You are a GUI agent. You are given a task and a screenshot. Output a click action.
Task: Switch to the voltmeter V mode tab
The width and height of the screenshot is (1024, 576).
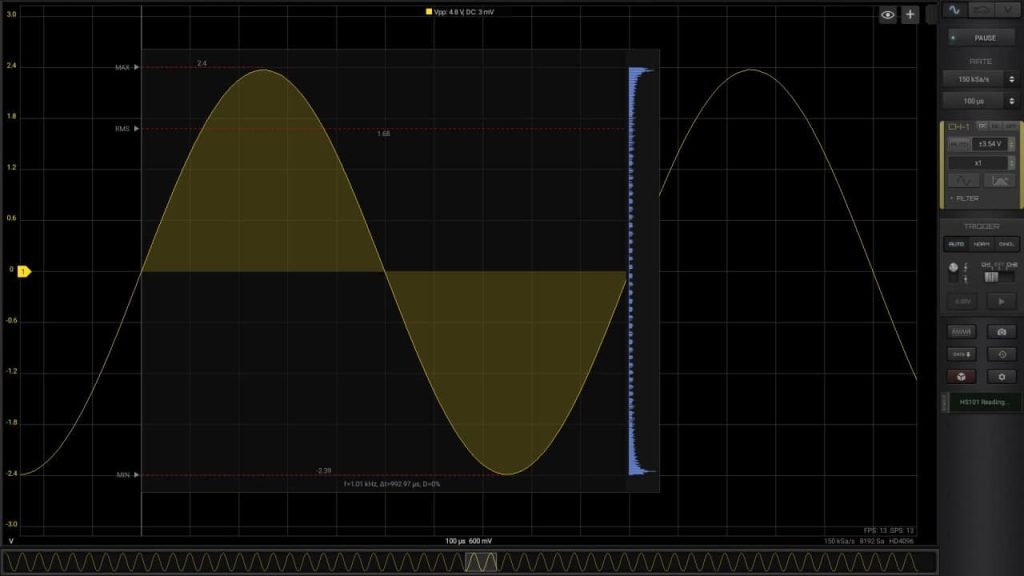click(1009, 9)
